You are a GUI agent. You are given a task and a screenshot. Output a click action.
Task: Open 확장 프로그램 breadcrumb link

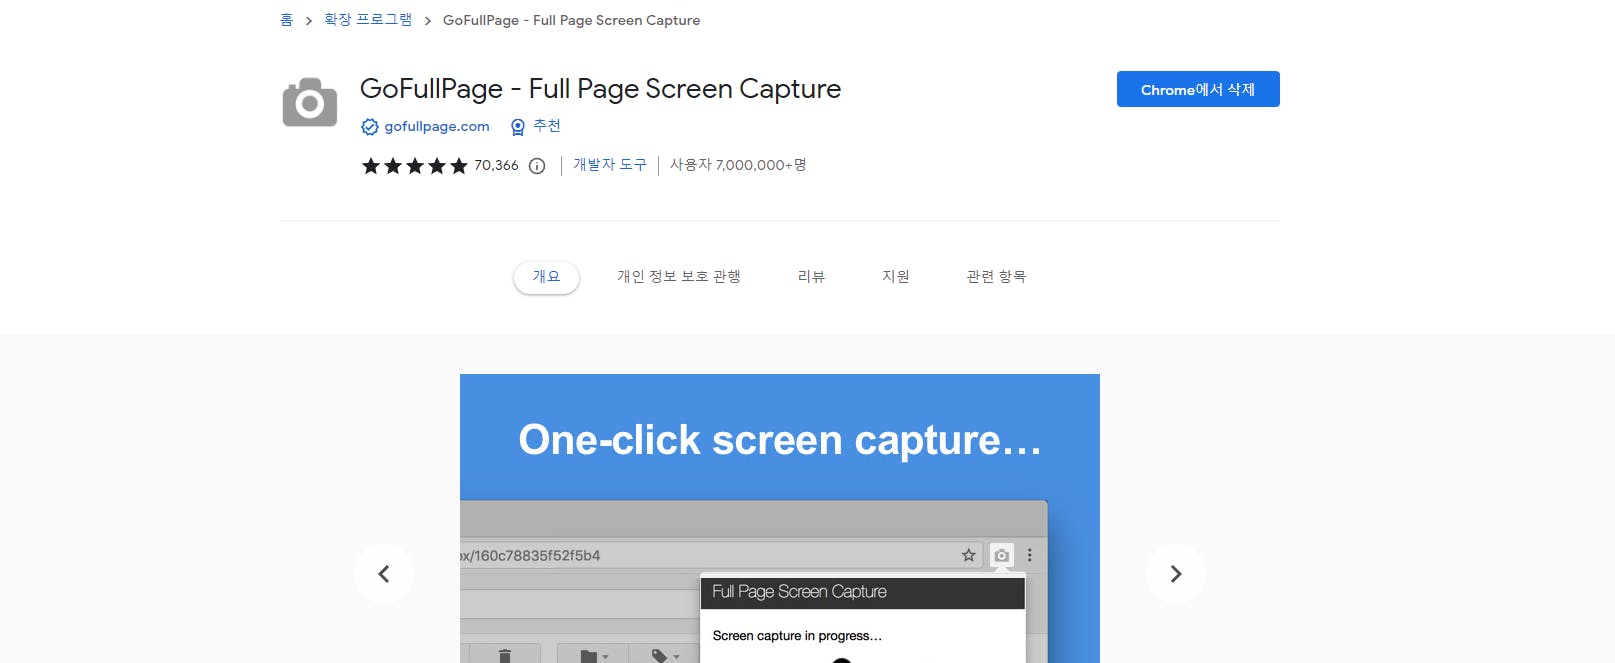pos(368,20)
